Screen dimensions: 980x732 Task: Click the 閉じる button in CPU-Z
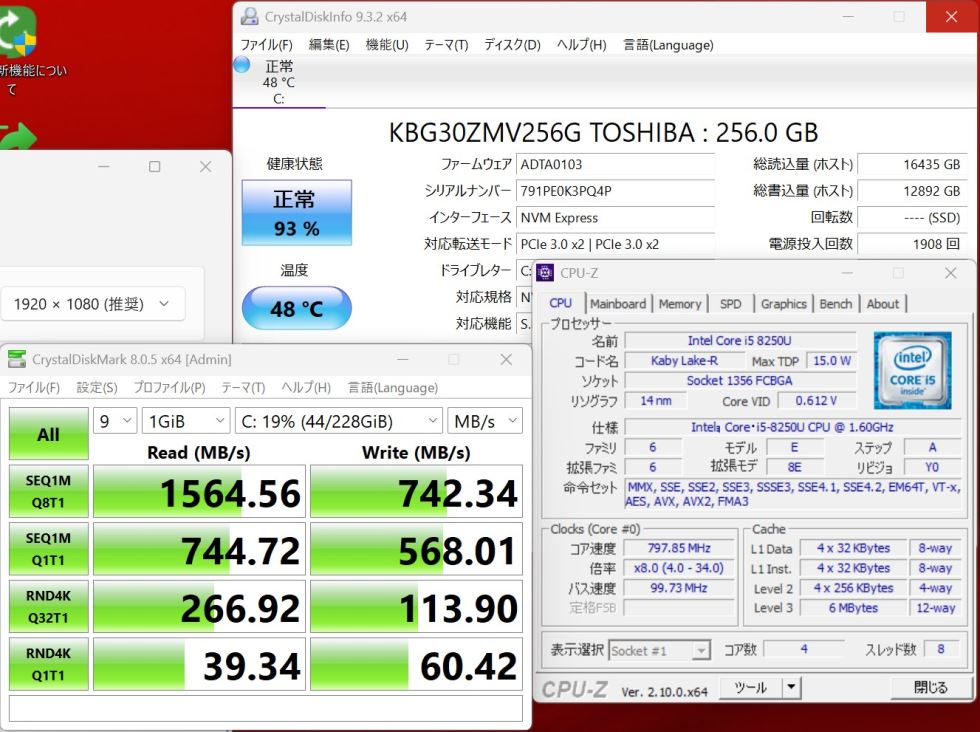930,687
